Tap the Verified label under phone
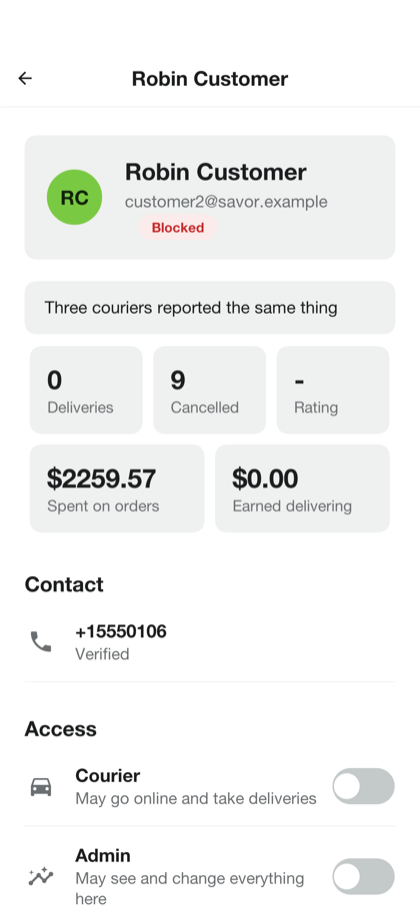 click(x=102, y=655)
